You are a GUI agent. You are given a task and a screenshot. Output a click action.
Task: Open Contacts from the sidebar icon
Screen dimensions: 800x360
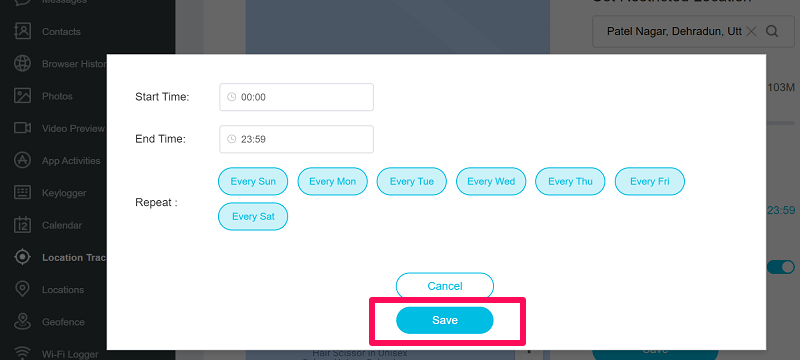22,32
